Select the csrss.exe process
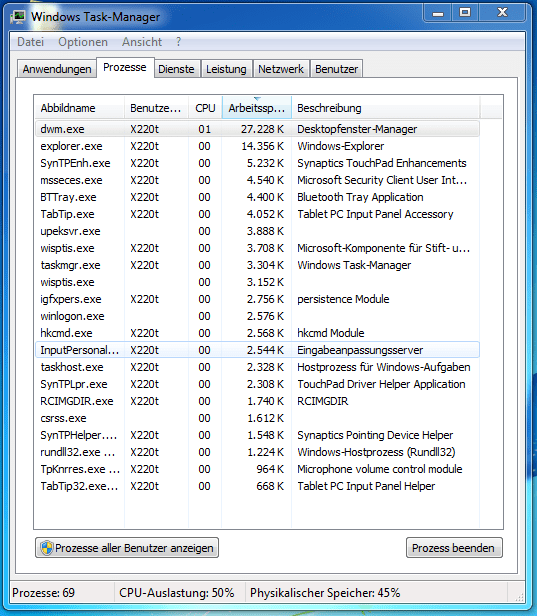The image size is (537, 616). [257, 418]
